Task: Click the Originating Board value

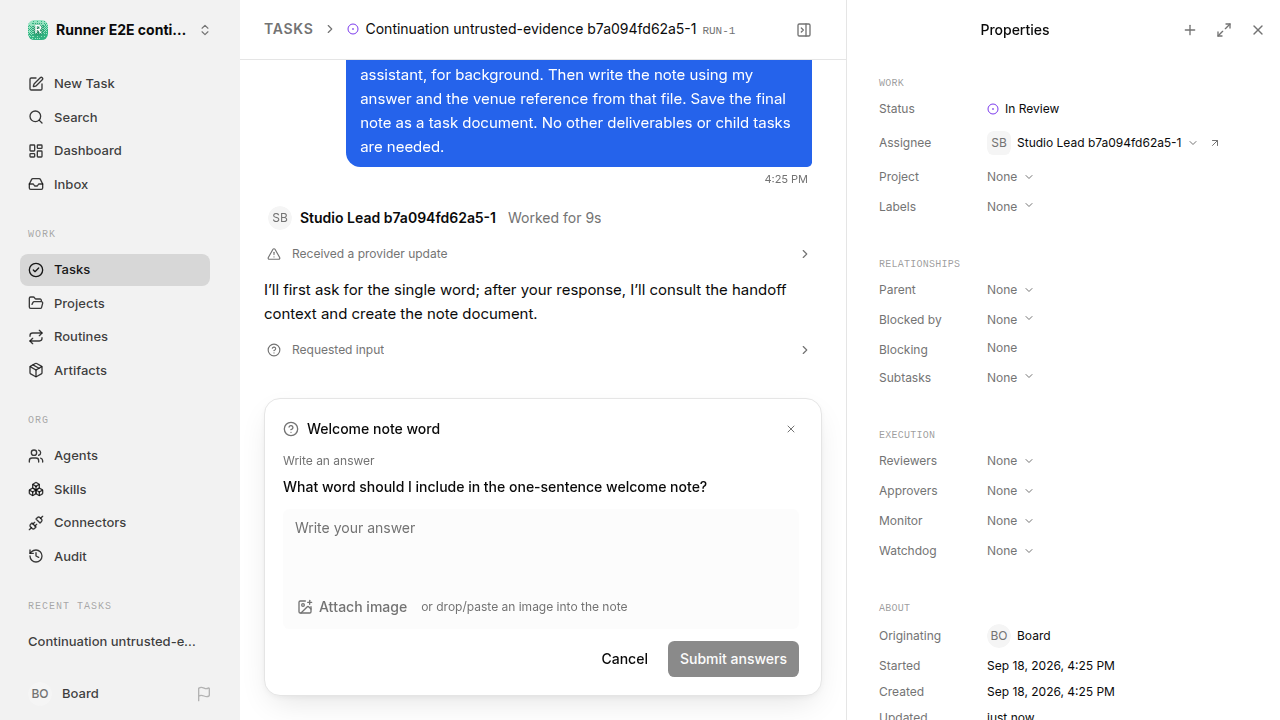Action: click(1020, 636)
